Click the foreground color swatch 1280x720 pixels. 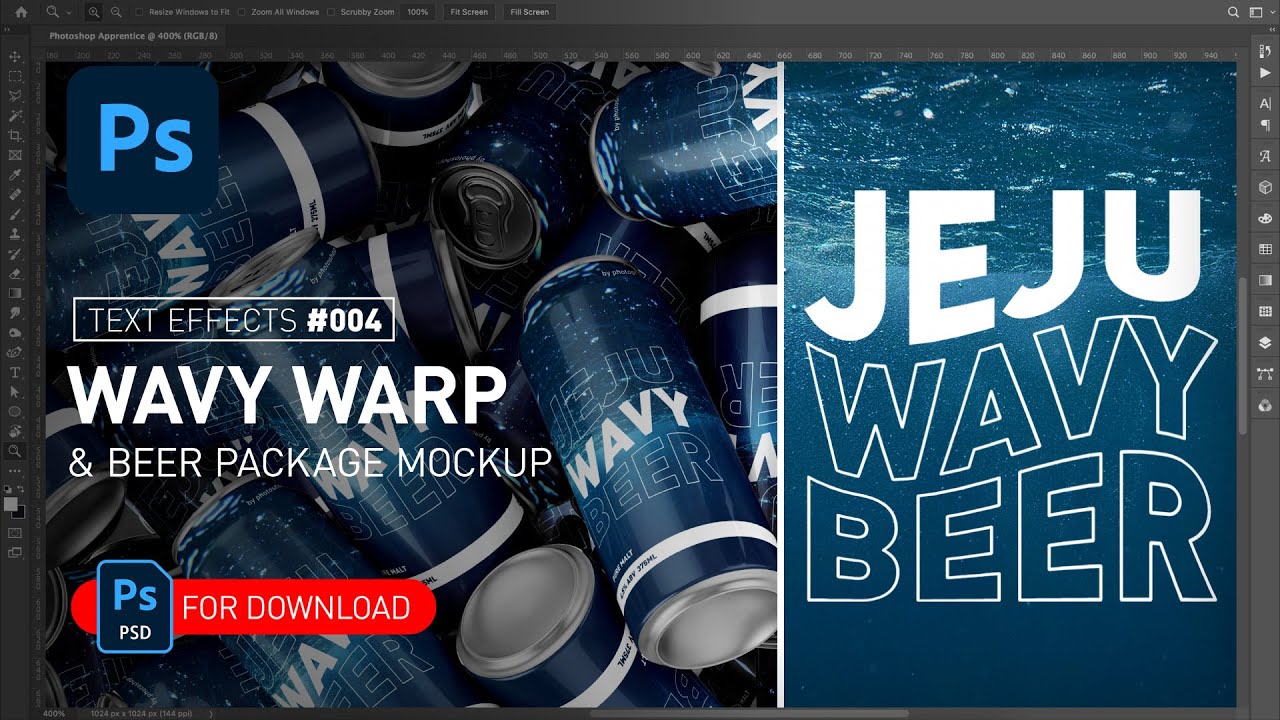(12, 505)
